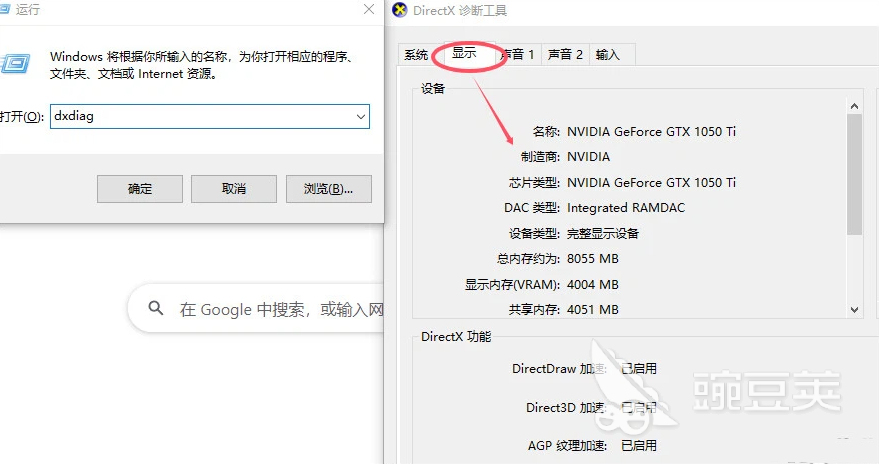879x464 pixels.
Task: Open file browser with 浏览(B)... button
Action: [x=329, y=189]
